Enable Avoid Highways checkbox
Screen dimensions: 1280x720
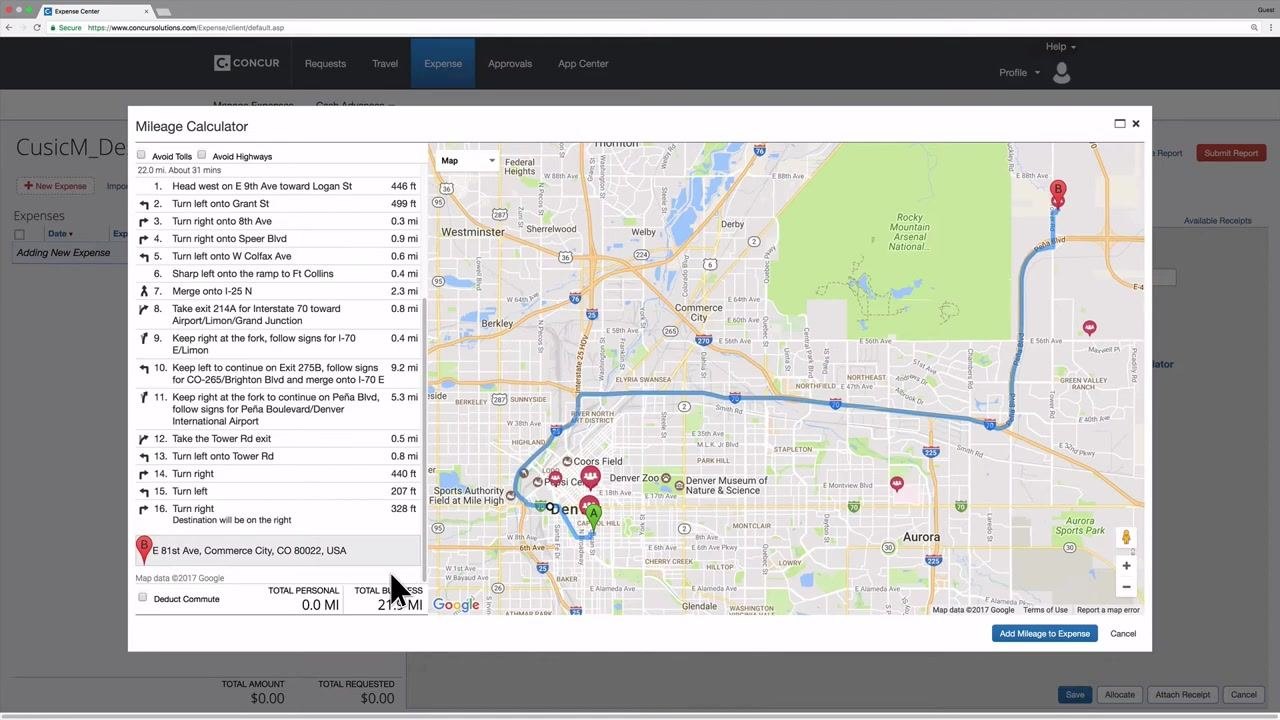point(202,155)
